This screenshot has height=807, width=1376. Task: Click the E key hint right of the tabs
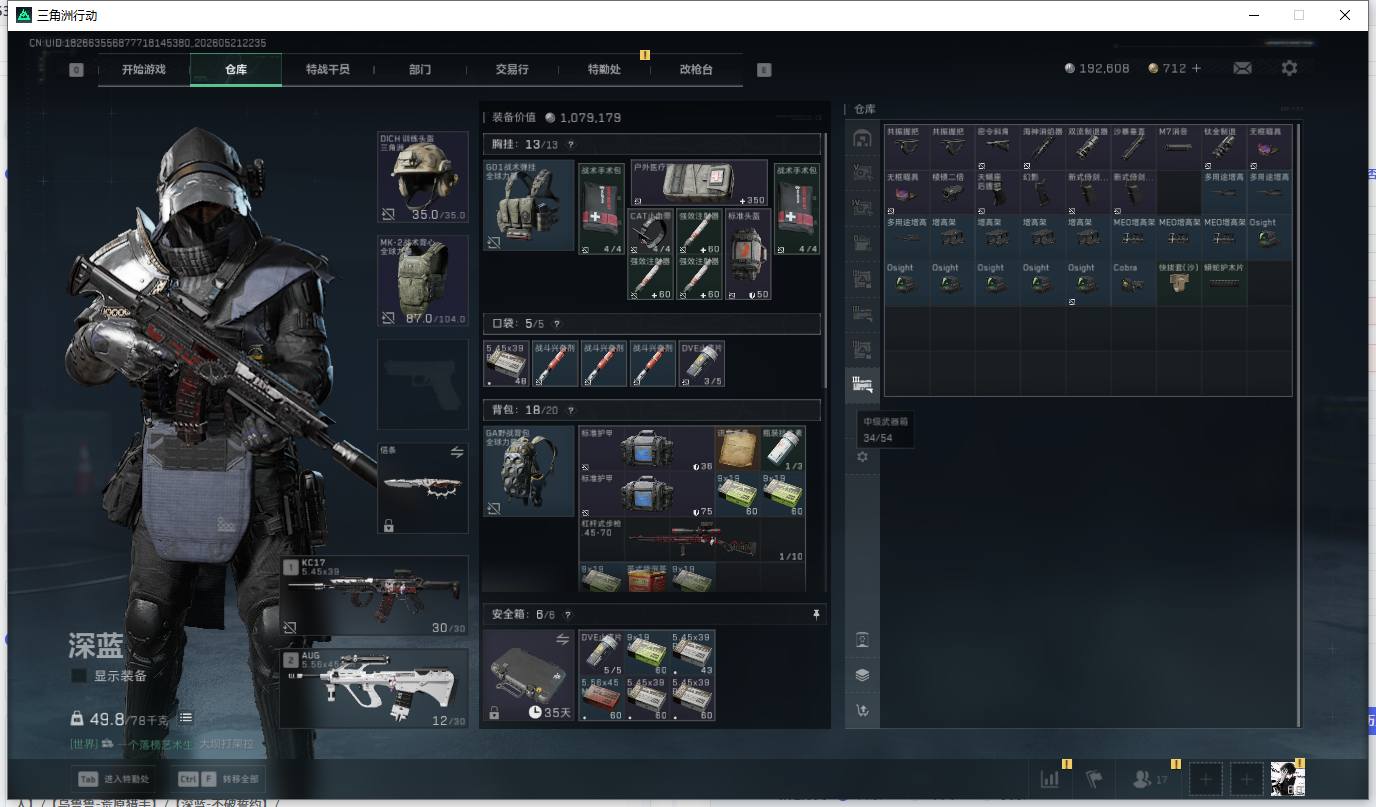(x=764, y=70)
